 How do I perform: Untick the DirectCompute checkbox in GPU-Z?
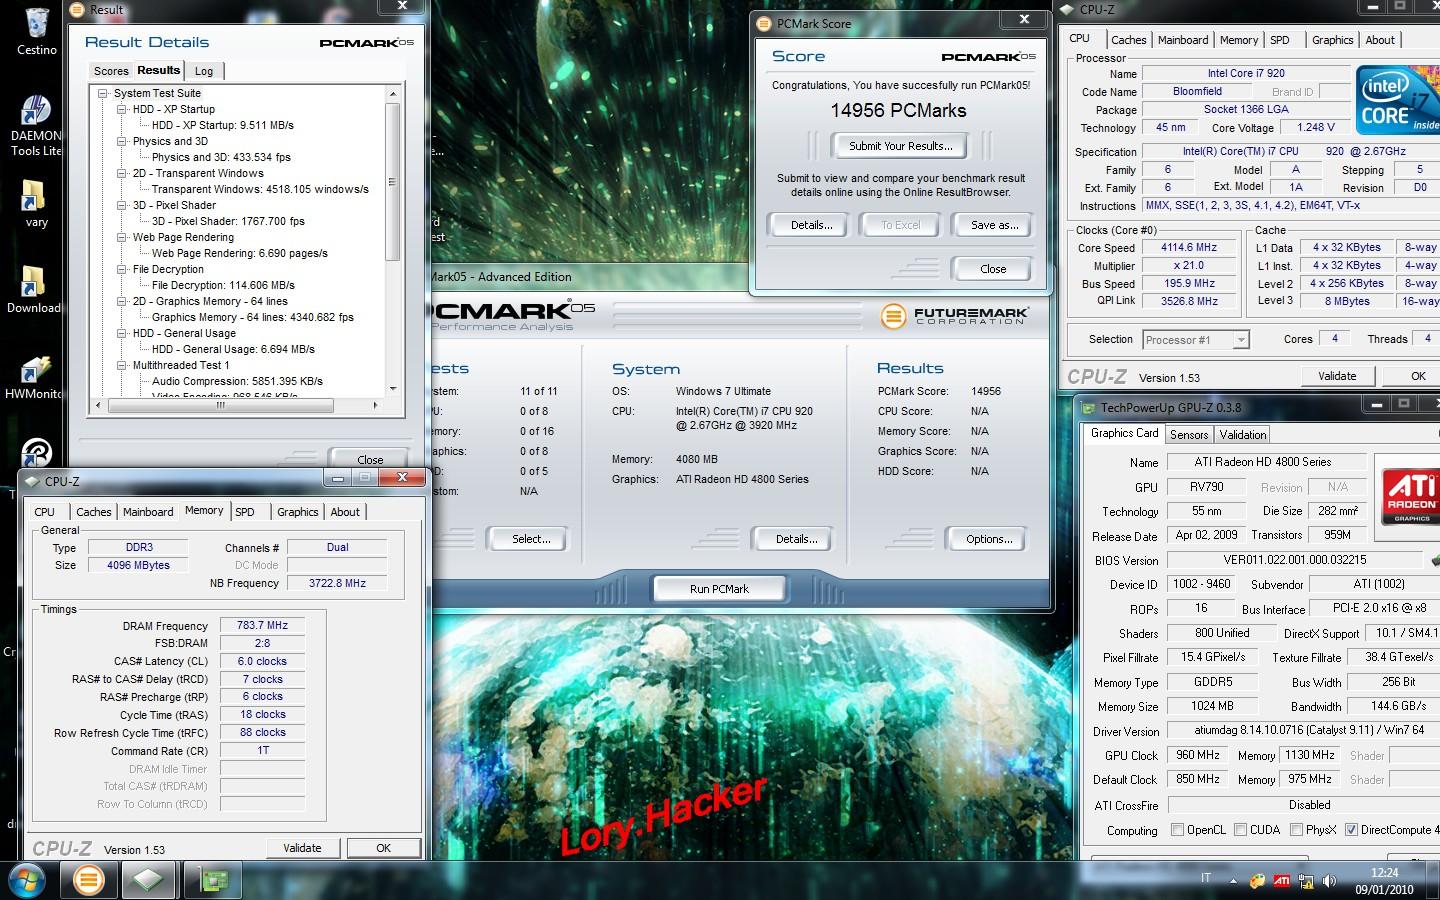1352,830
